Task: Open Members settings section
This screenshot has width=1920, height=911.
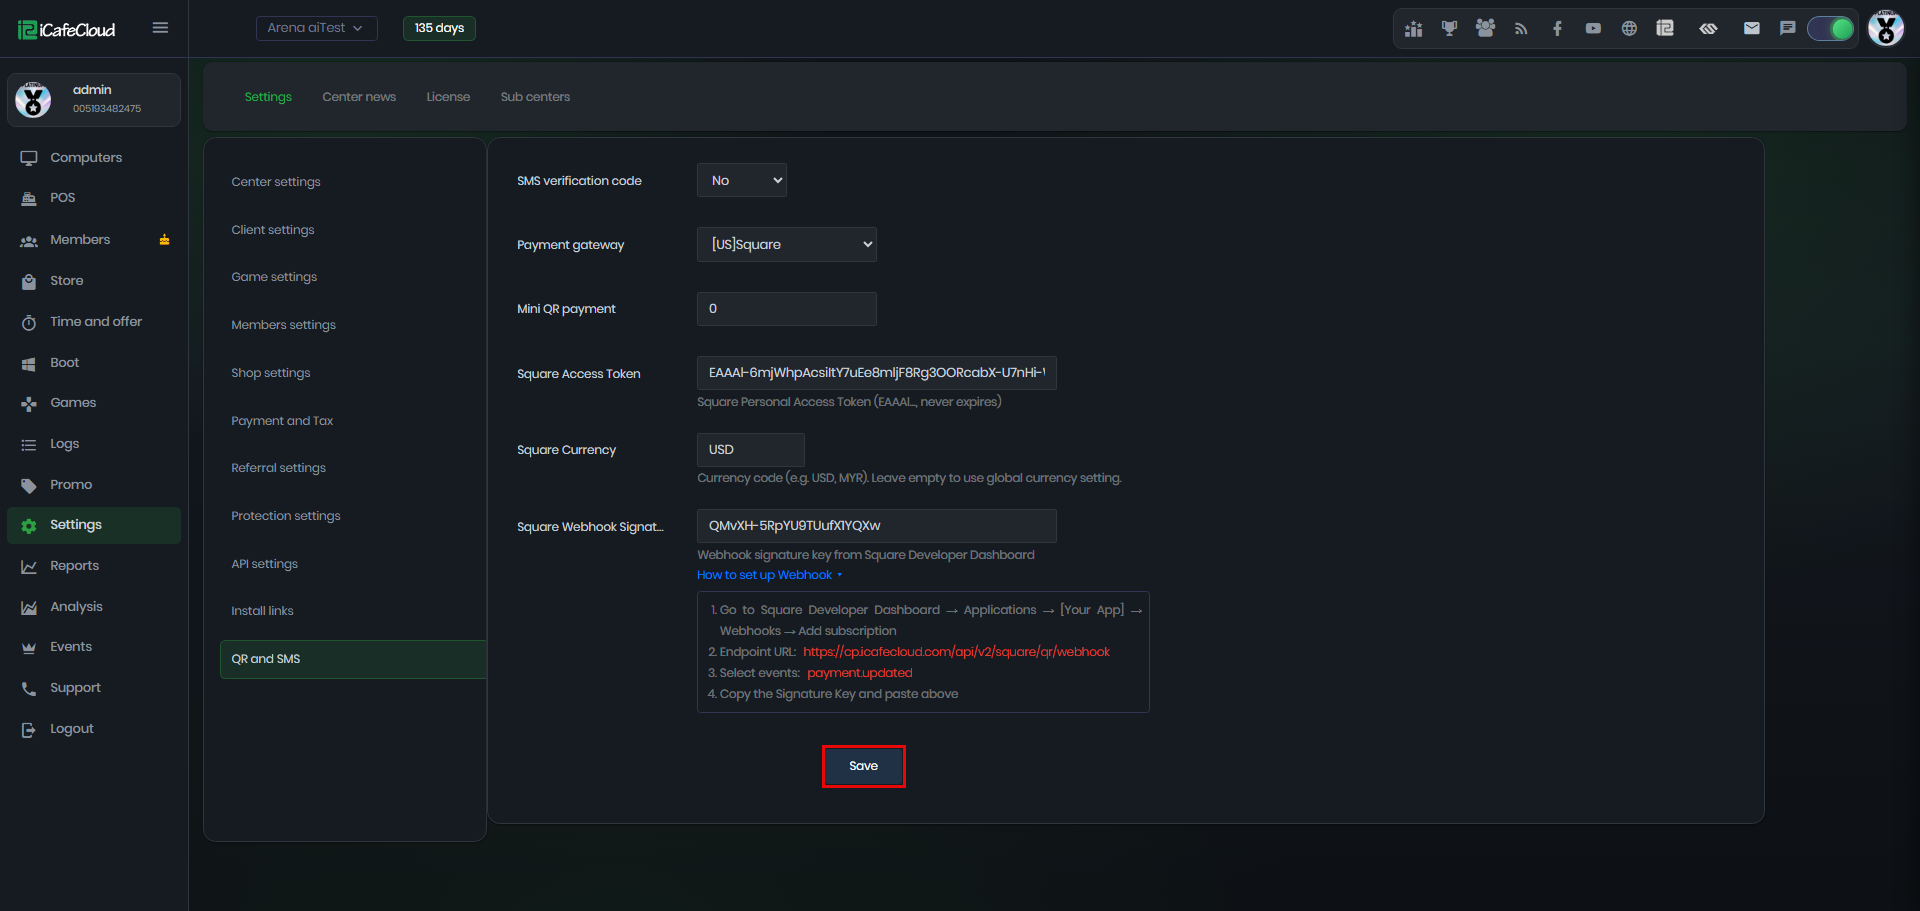Action: 284,325
